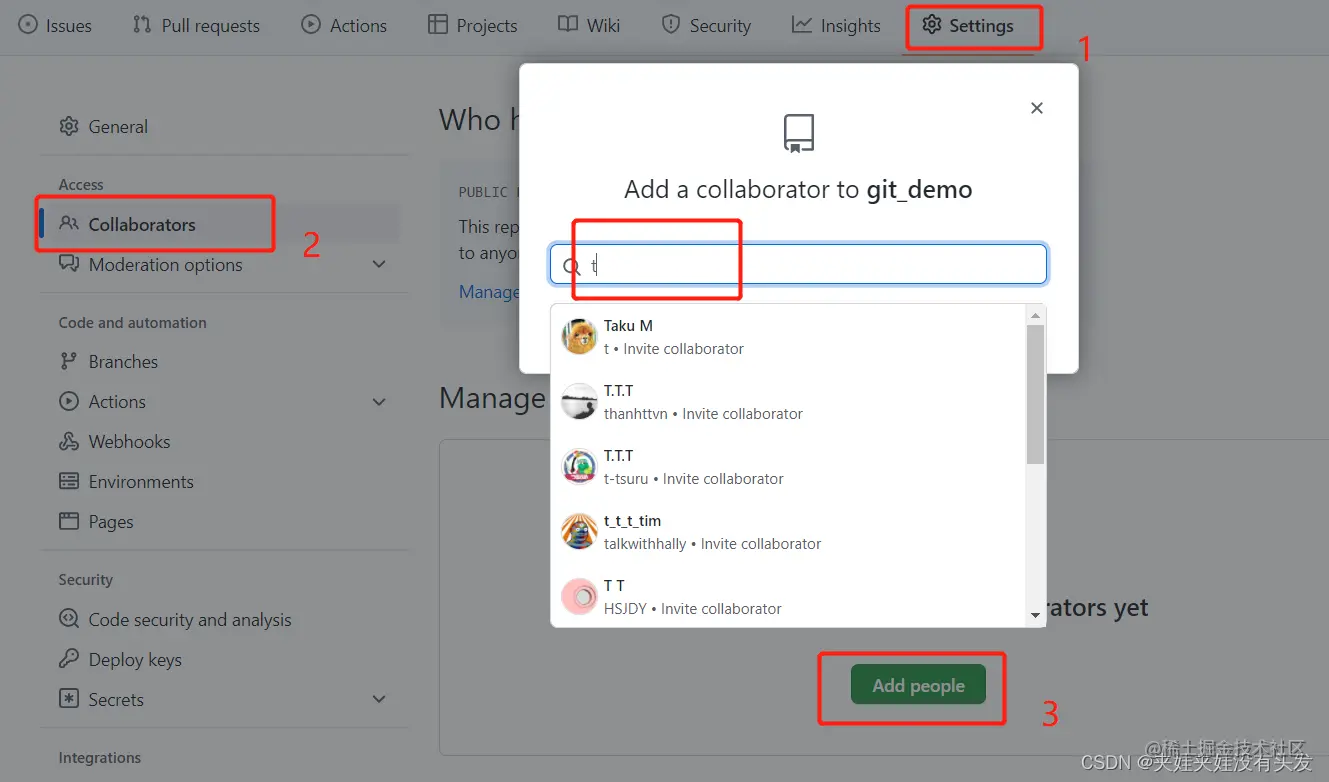Click t-tsuru avatar thumbnail
Image resolution: width=1329 pixels, height=782 pixels.
point(580,467)
